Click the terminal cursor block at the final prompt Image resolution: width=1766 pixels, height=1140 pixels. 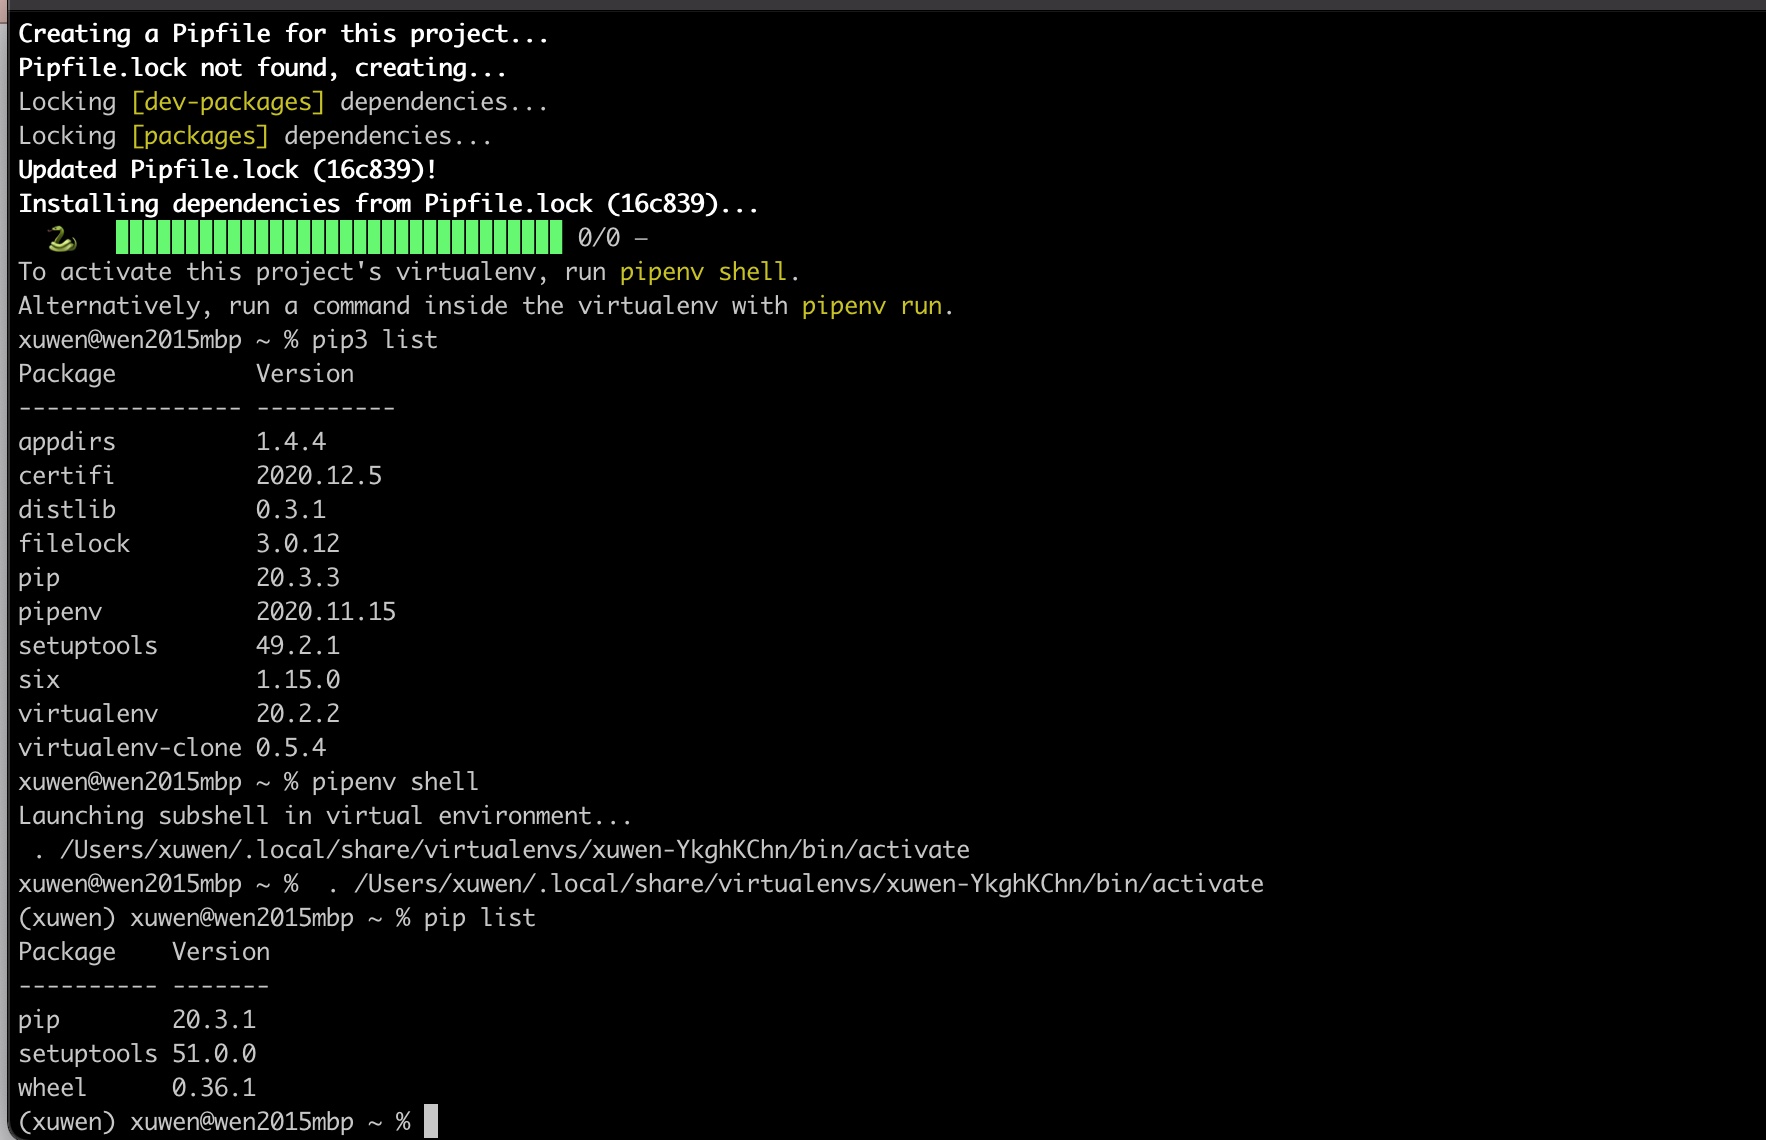tap(430, 1121)
